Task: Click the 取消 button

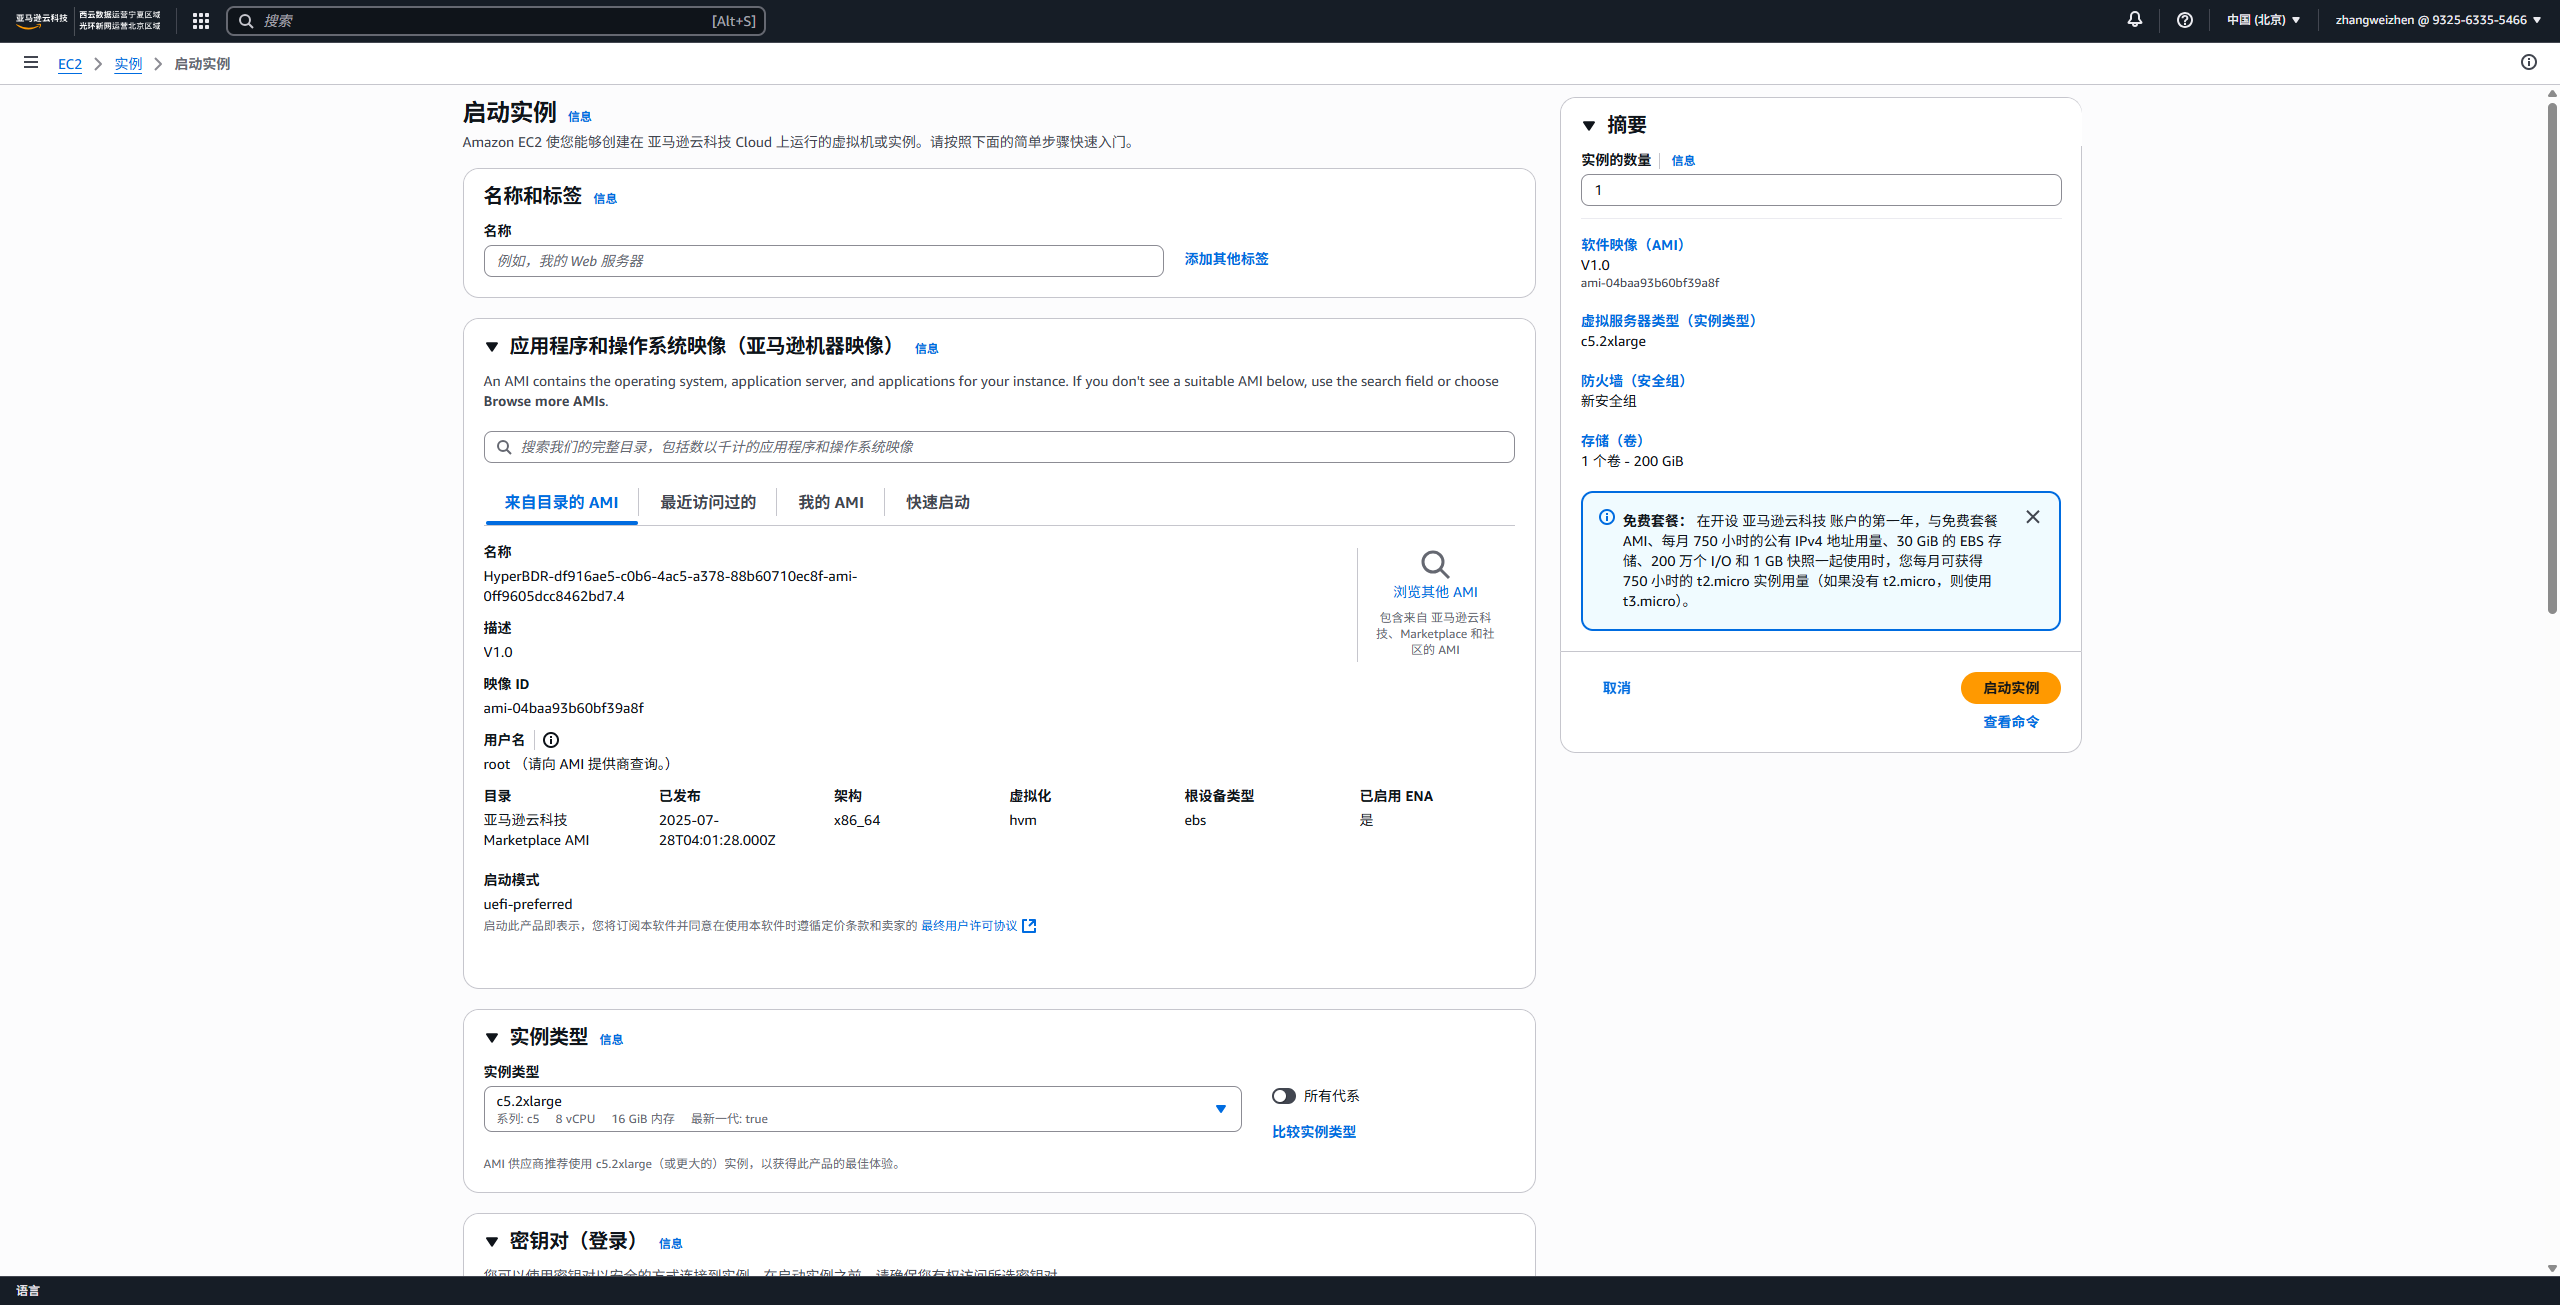Action: pyautogui.click(x=1617, y=688)
